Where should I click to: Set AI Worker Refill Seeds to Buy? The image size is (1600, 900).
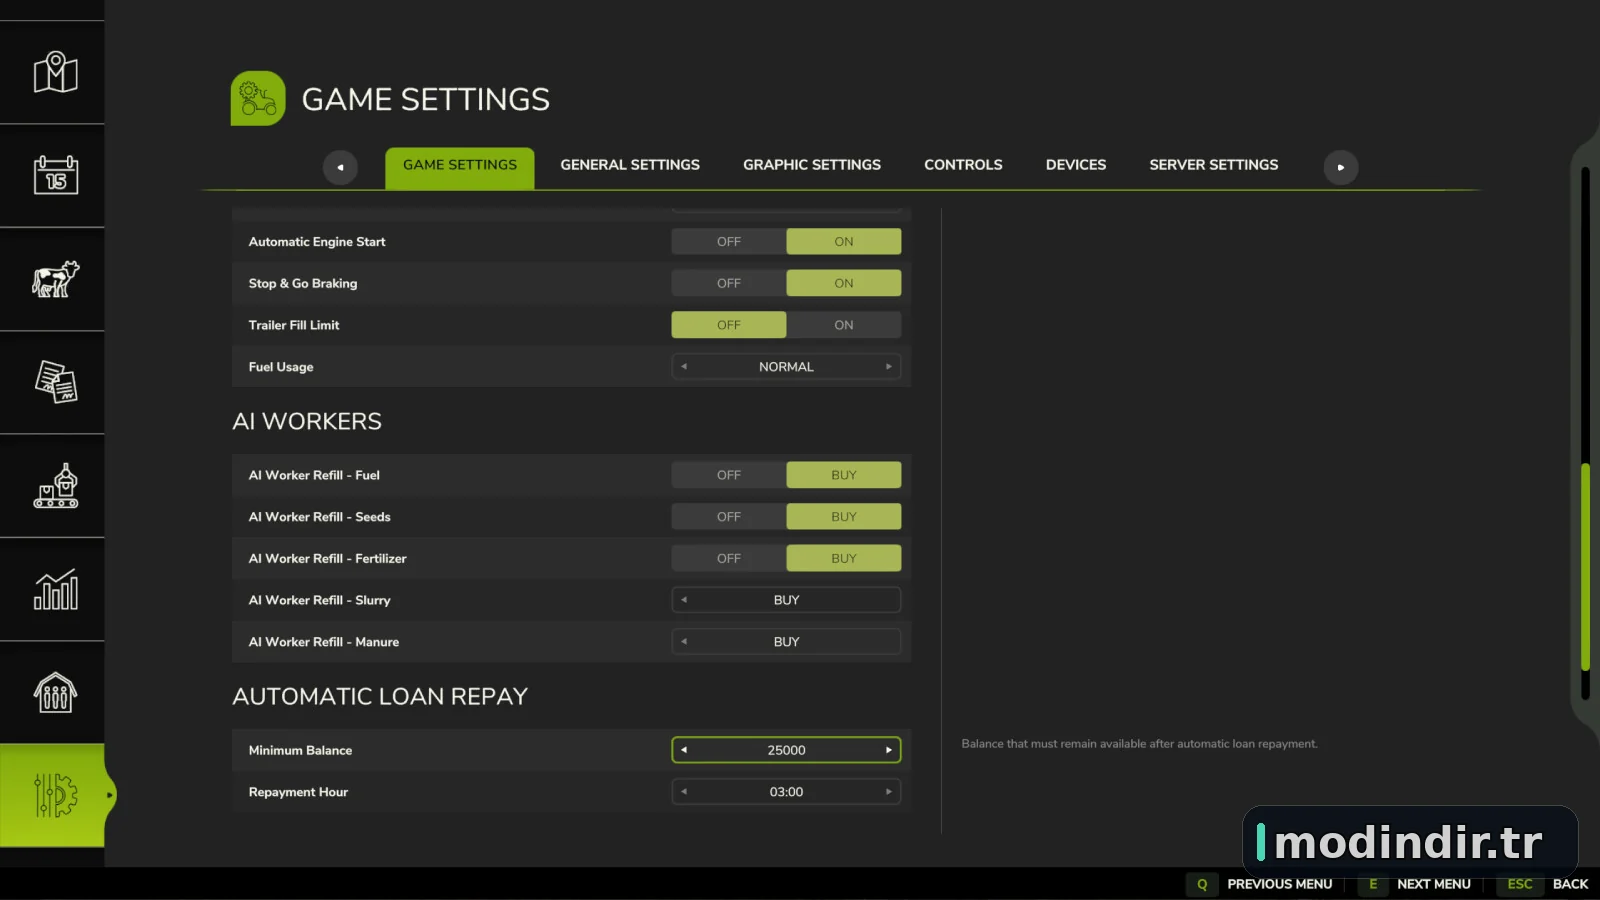point(844,517)
